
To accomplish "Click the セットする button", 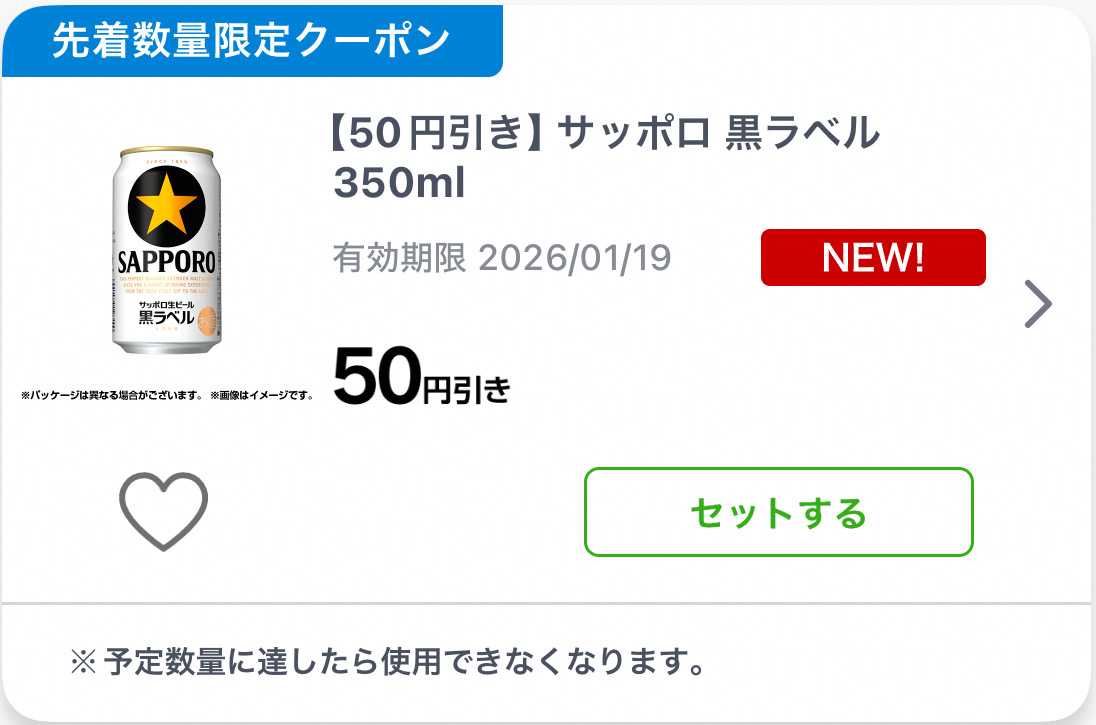I will (x=779, y=512).
